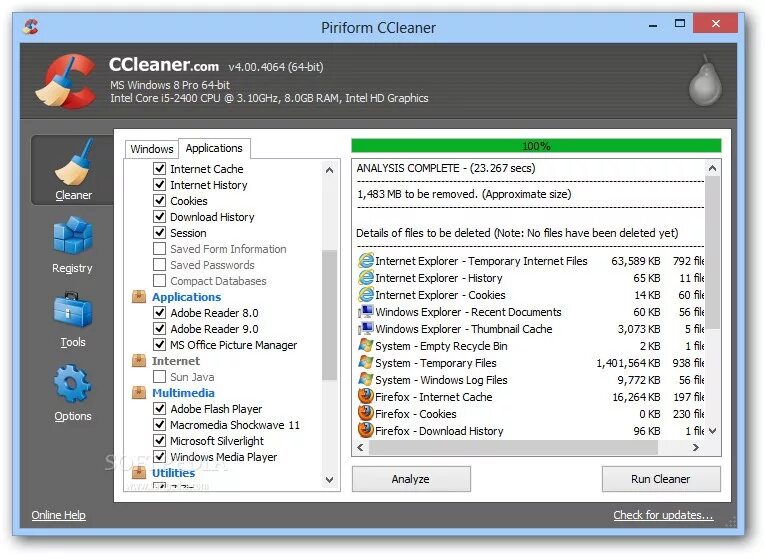Viewport: 765px width, 556px height.
Task: Click the Run Cleaner button
Action: (661, 479)
